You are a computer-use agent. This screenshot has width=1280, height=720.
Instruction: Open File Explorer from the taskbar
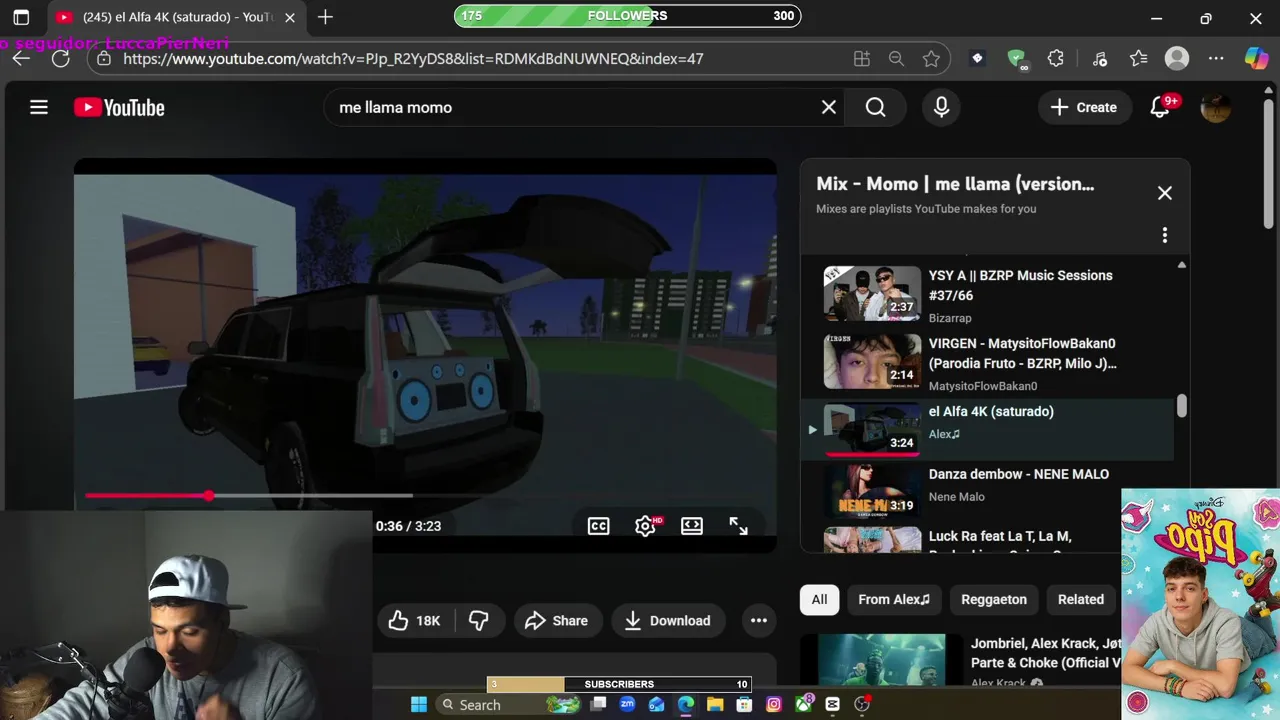[715, 704]
